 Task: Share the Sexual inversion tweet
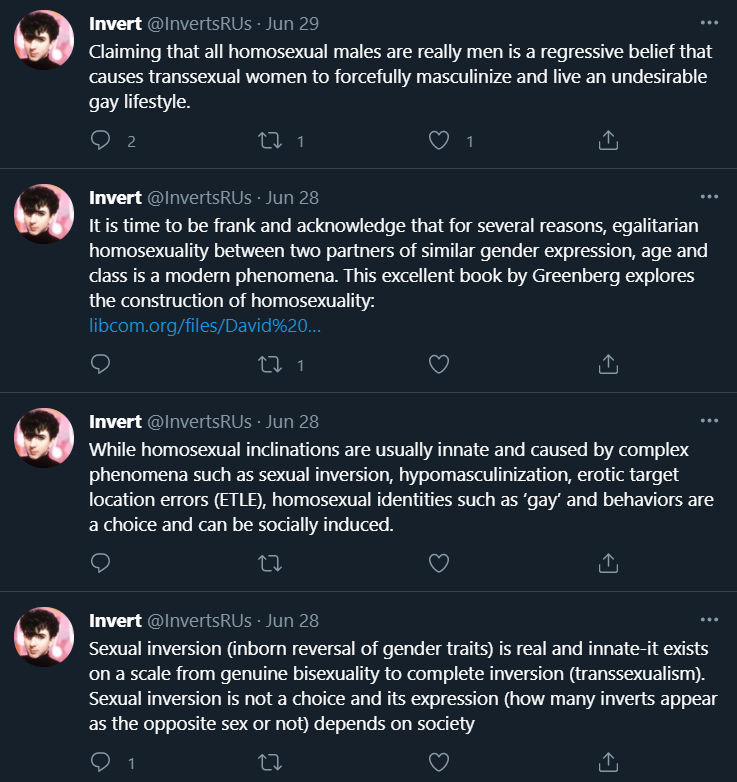click(608, 762)
